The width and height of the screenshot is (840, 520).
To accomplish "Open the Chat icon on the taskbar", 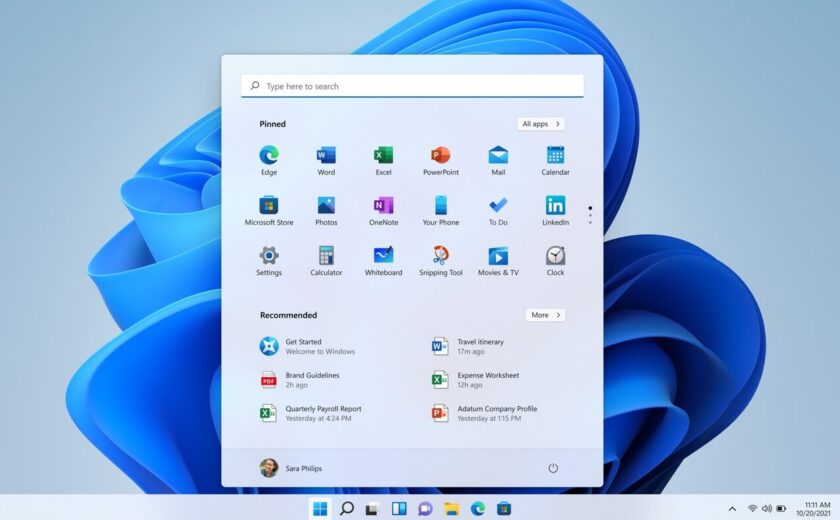I will tap(425, 508).
